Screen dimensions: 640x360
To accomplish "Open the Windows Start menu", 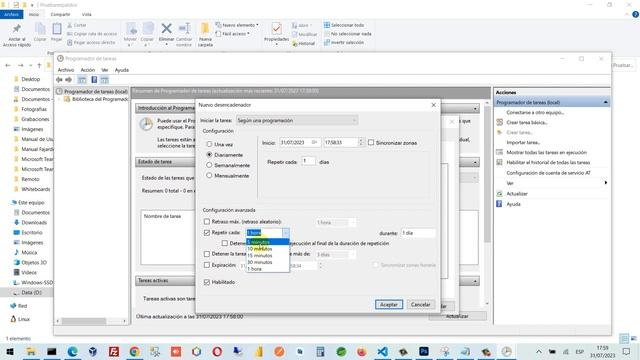I will (x=9, y=351).
